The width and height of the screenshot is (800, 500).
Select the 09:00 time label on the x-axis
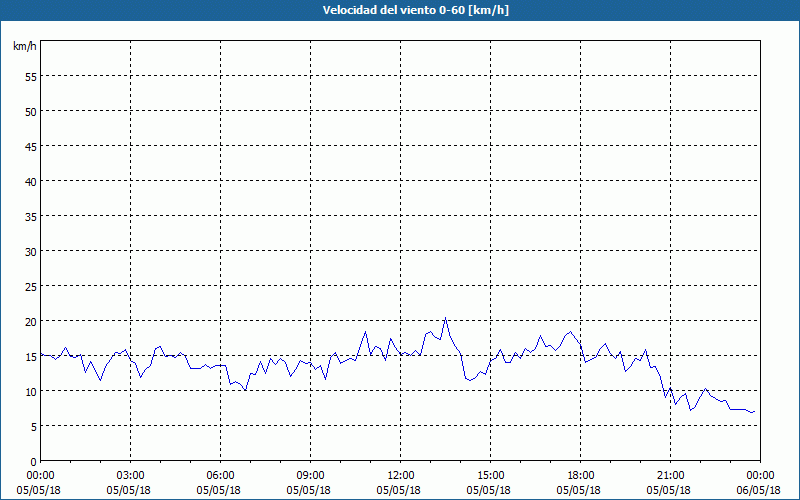[x=311, y=475]
